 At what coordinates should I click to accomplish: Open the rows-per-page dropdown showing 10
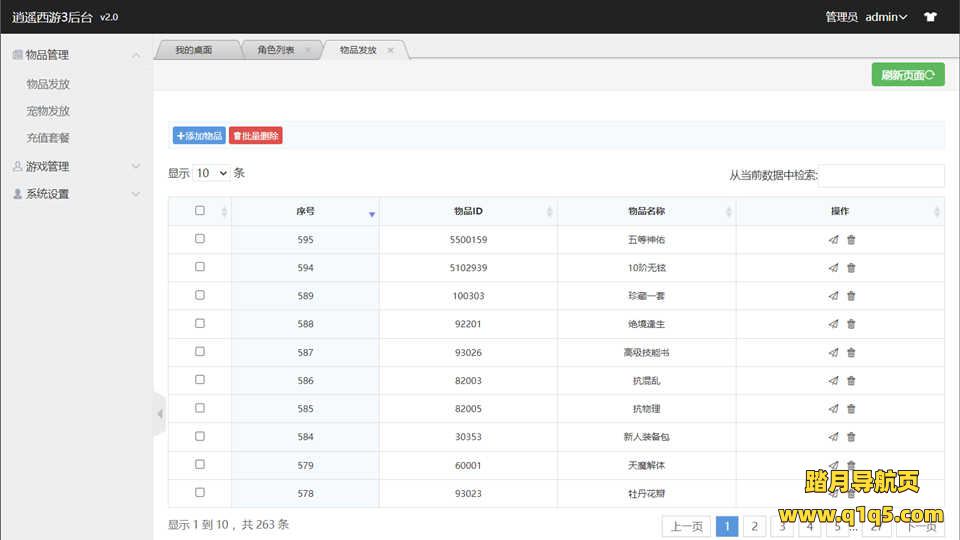(x=211, y=173)
